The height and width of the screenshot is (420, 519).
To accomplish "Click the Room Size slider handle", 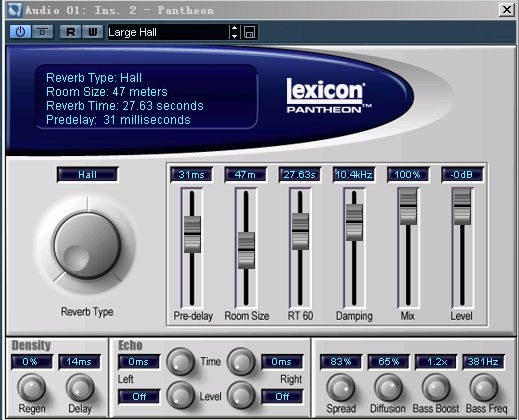I will [246, 251].
